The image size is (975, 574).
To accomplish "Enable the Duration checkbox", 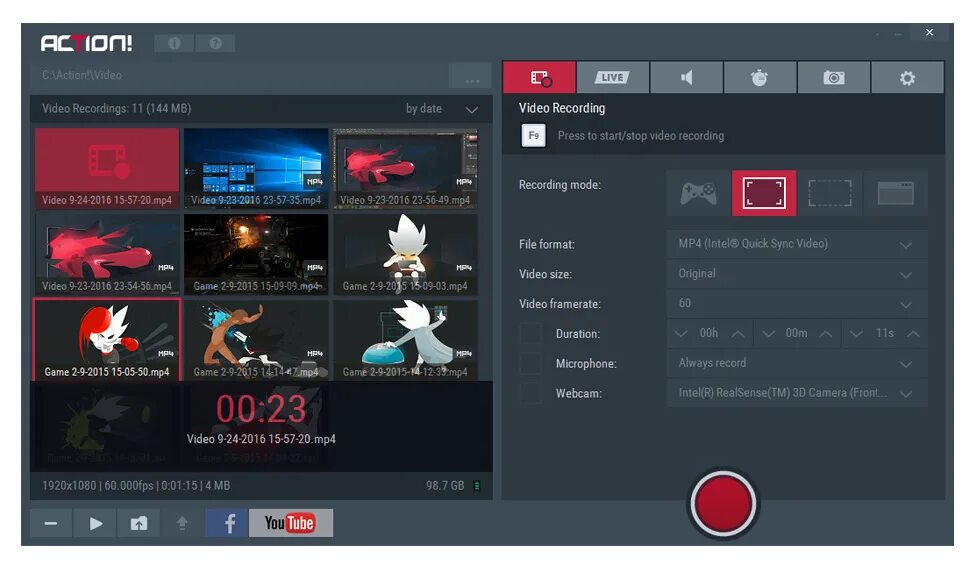I will click(x=530, y=333).
